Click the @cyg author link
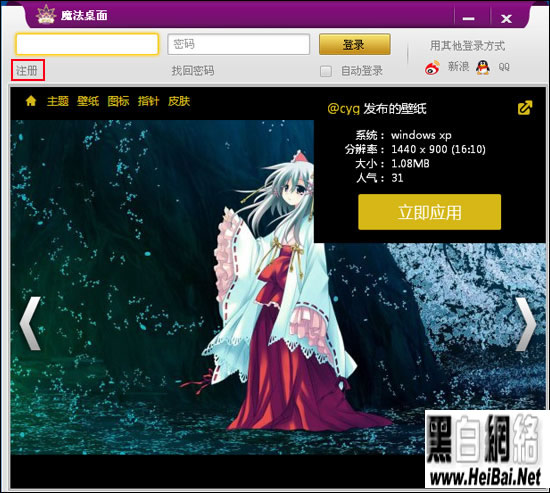Screen dimensions: 550x493 tap(343, 109)
